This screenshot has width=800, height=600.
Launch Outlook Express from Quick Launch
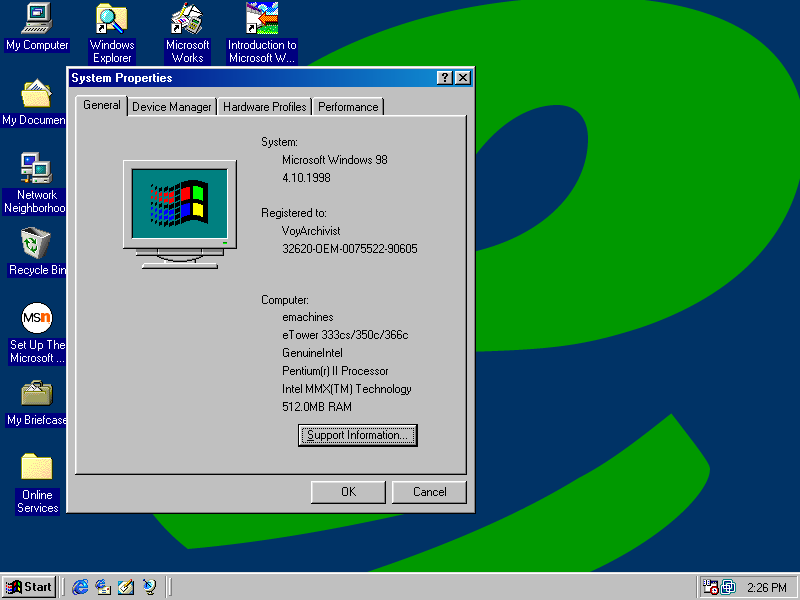pos(103,587)
